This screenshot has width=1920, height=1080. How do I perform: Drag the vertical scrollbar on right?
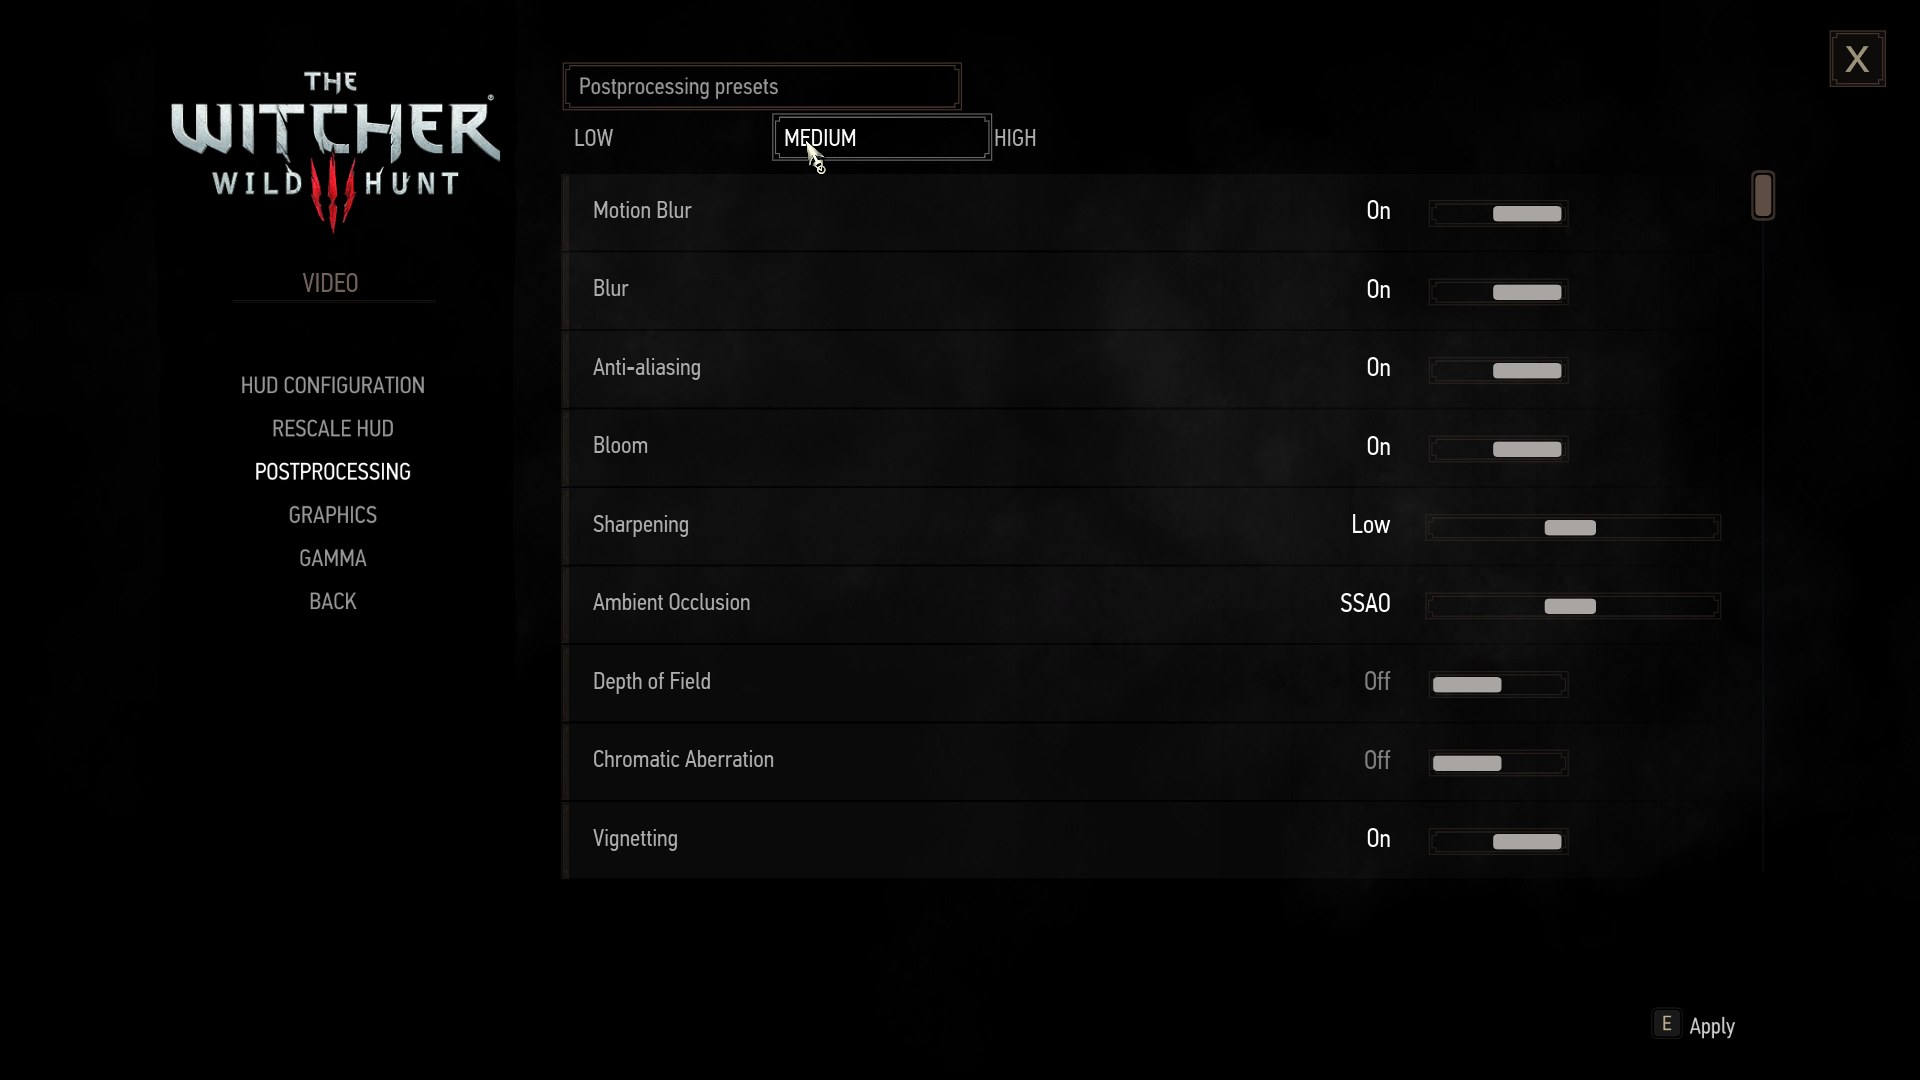point(1762,194)
